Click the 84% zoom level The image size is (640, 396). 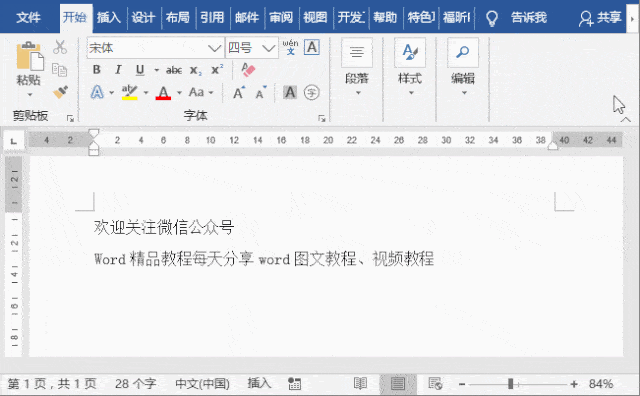tap(601, 384)
